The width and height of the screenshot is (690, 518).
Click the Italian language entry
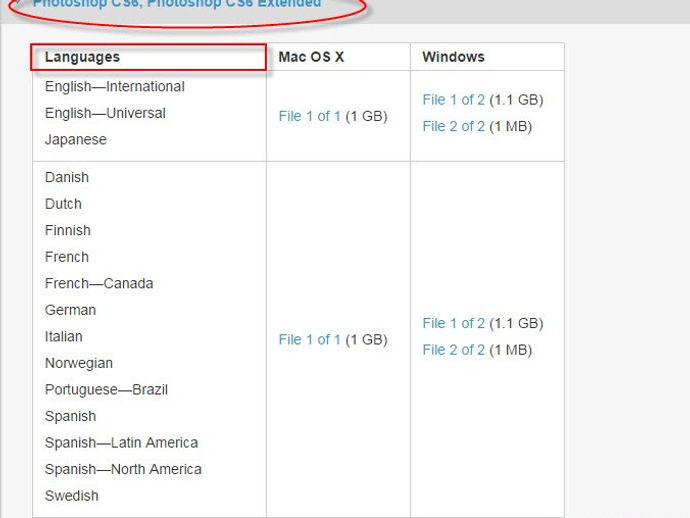pyautogui.click(x=64, y=337)
